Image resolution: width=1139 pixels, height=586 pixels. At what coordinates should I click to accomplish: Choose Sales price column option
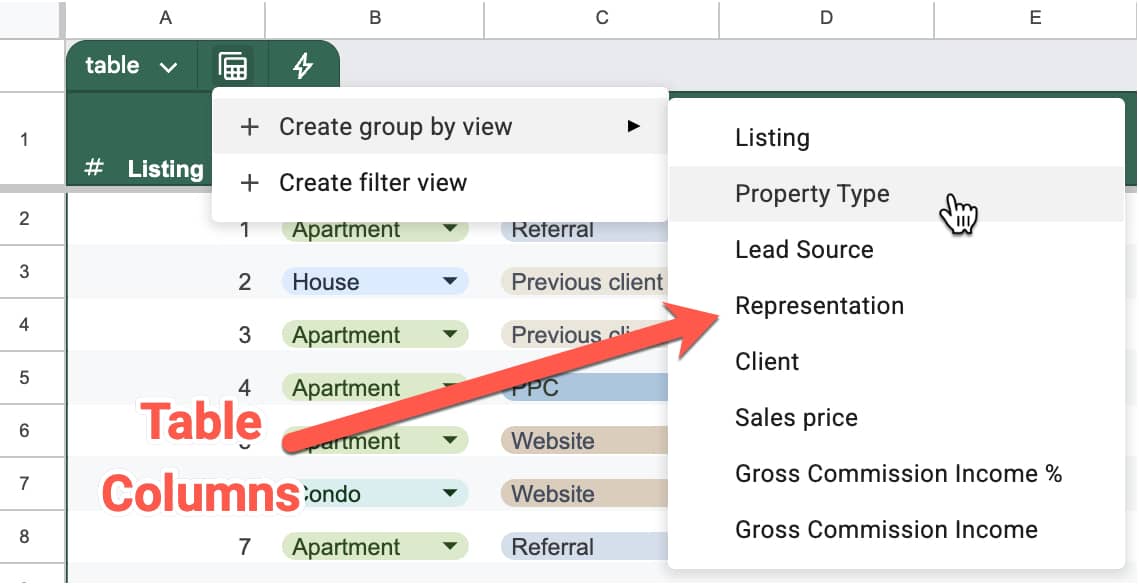[x=796, y=418]
